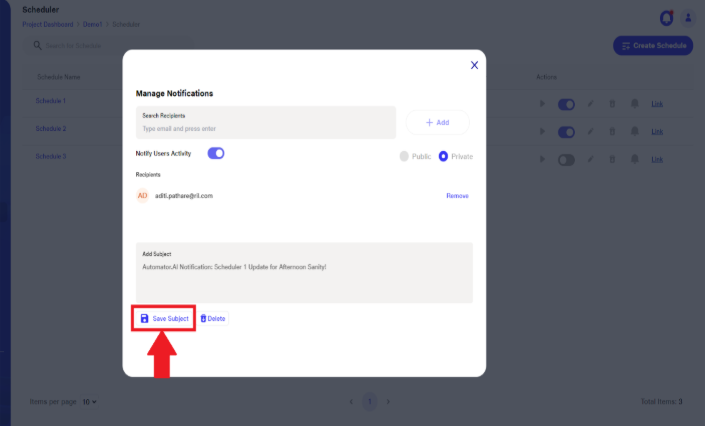Toggle Schedule 1 enabled switch
Viewport: 705px width, 426px height.
(x=566, y=104)
